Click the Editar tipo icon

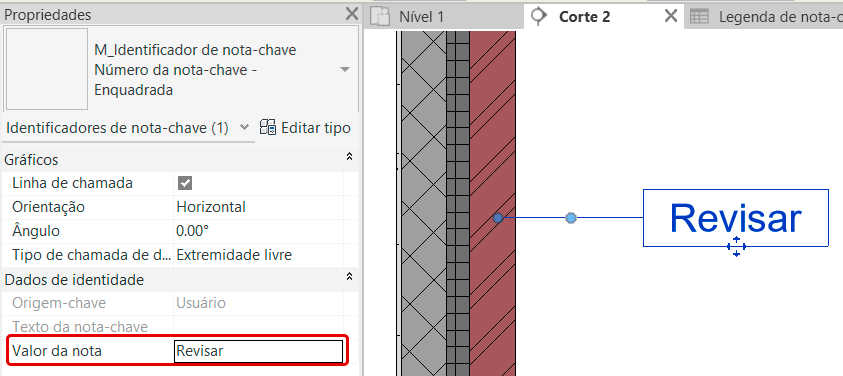click(268, 128)
